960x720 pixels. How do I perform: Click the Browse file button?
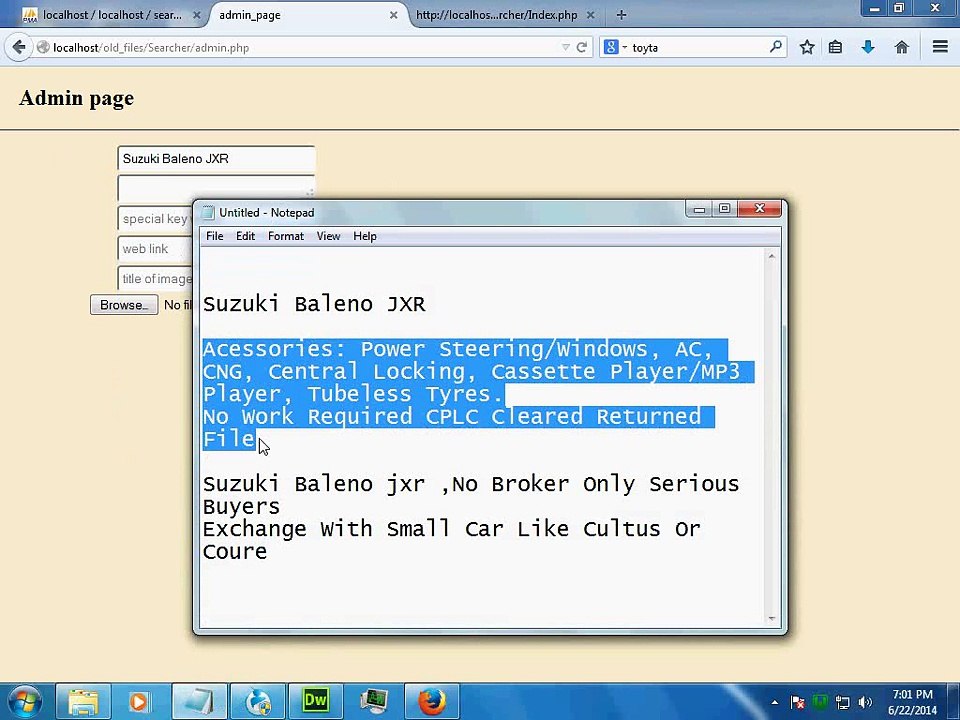click(x=124, y=305)
